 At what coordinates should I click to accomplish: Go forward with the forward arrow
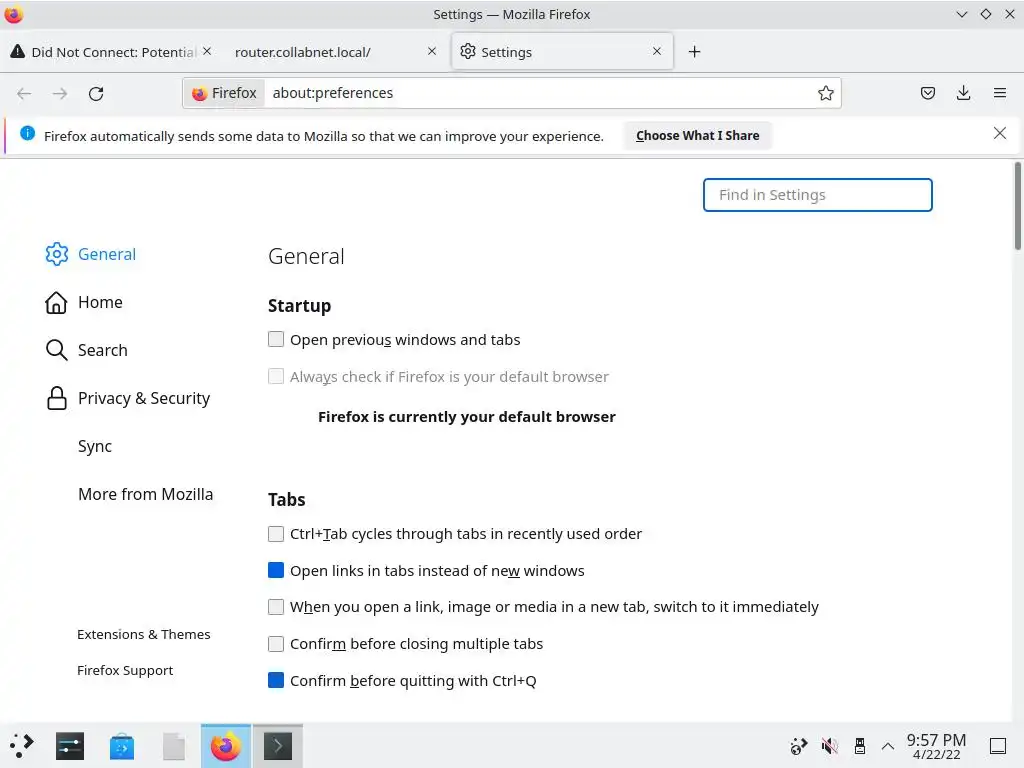coord(59,93)
